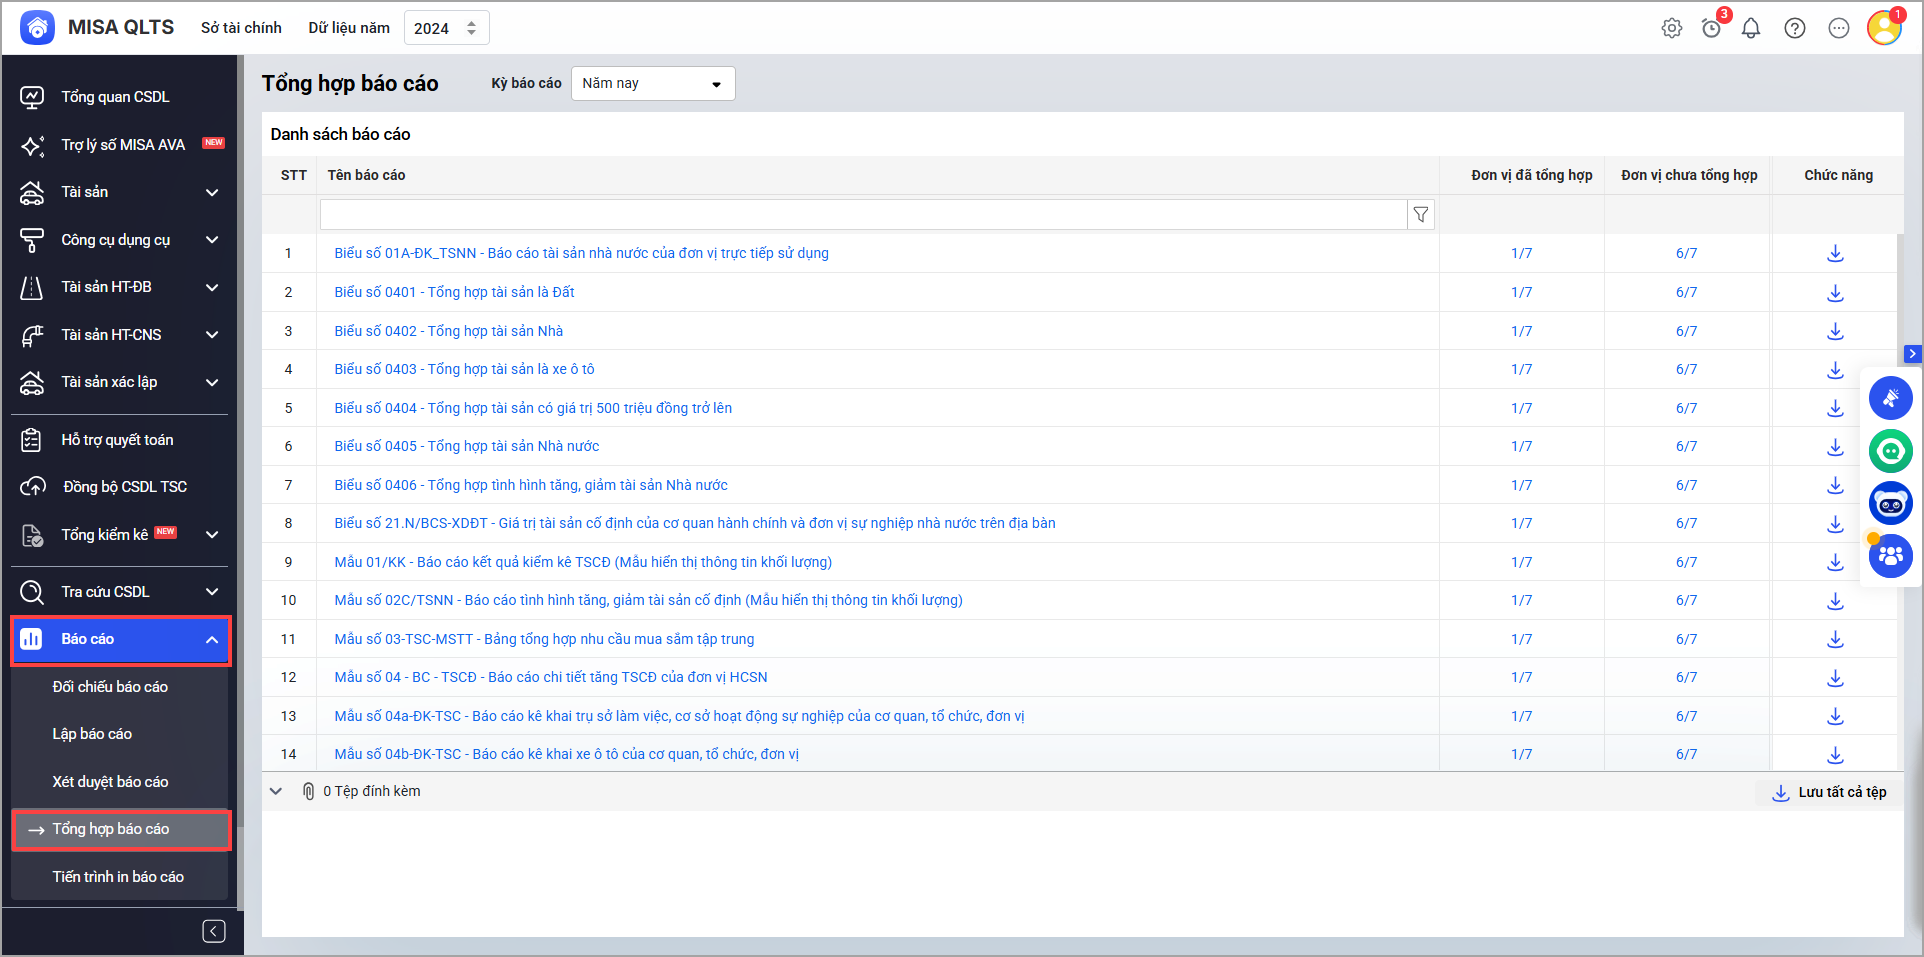Expand the Tổng kiểm kê menu
1924x957 pixels.
(212, 535)
